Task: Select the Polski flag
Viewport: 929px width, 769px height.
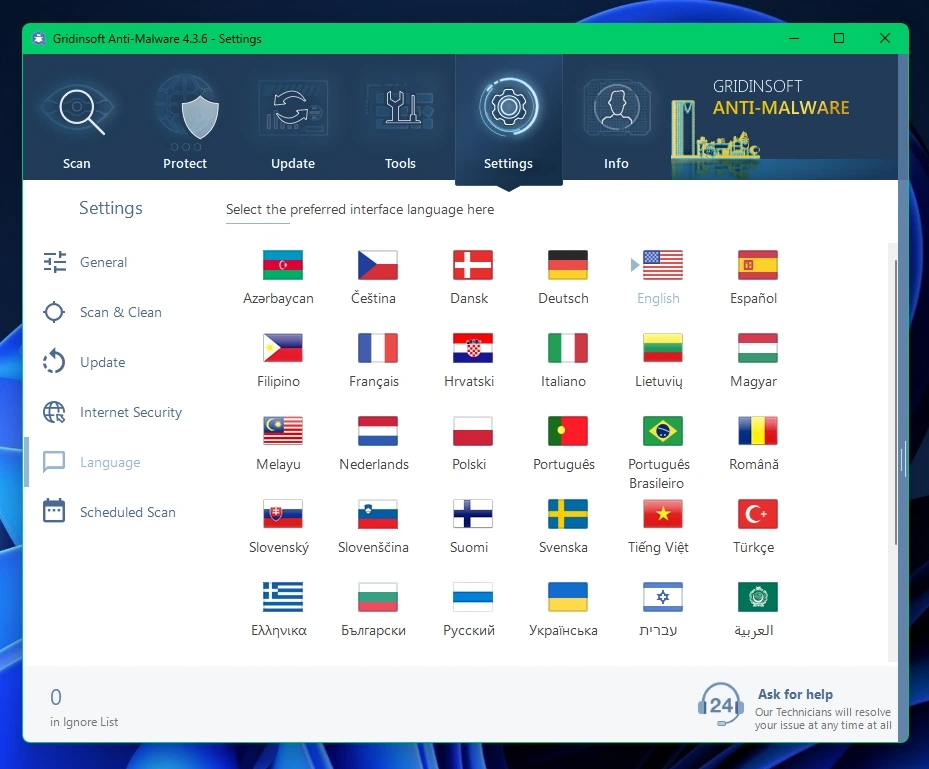Action: (473, 431)
